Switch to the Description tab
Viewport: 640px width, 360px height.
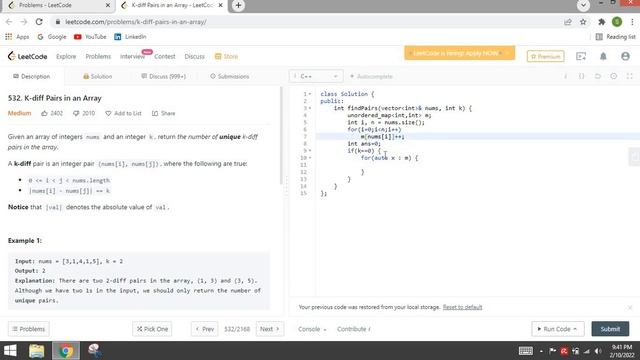(31, 76)
